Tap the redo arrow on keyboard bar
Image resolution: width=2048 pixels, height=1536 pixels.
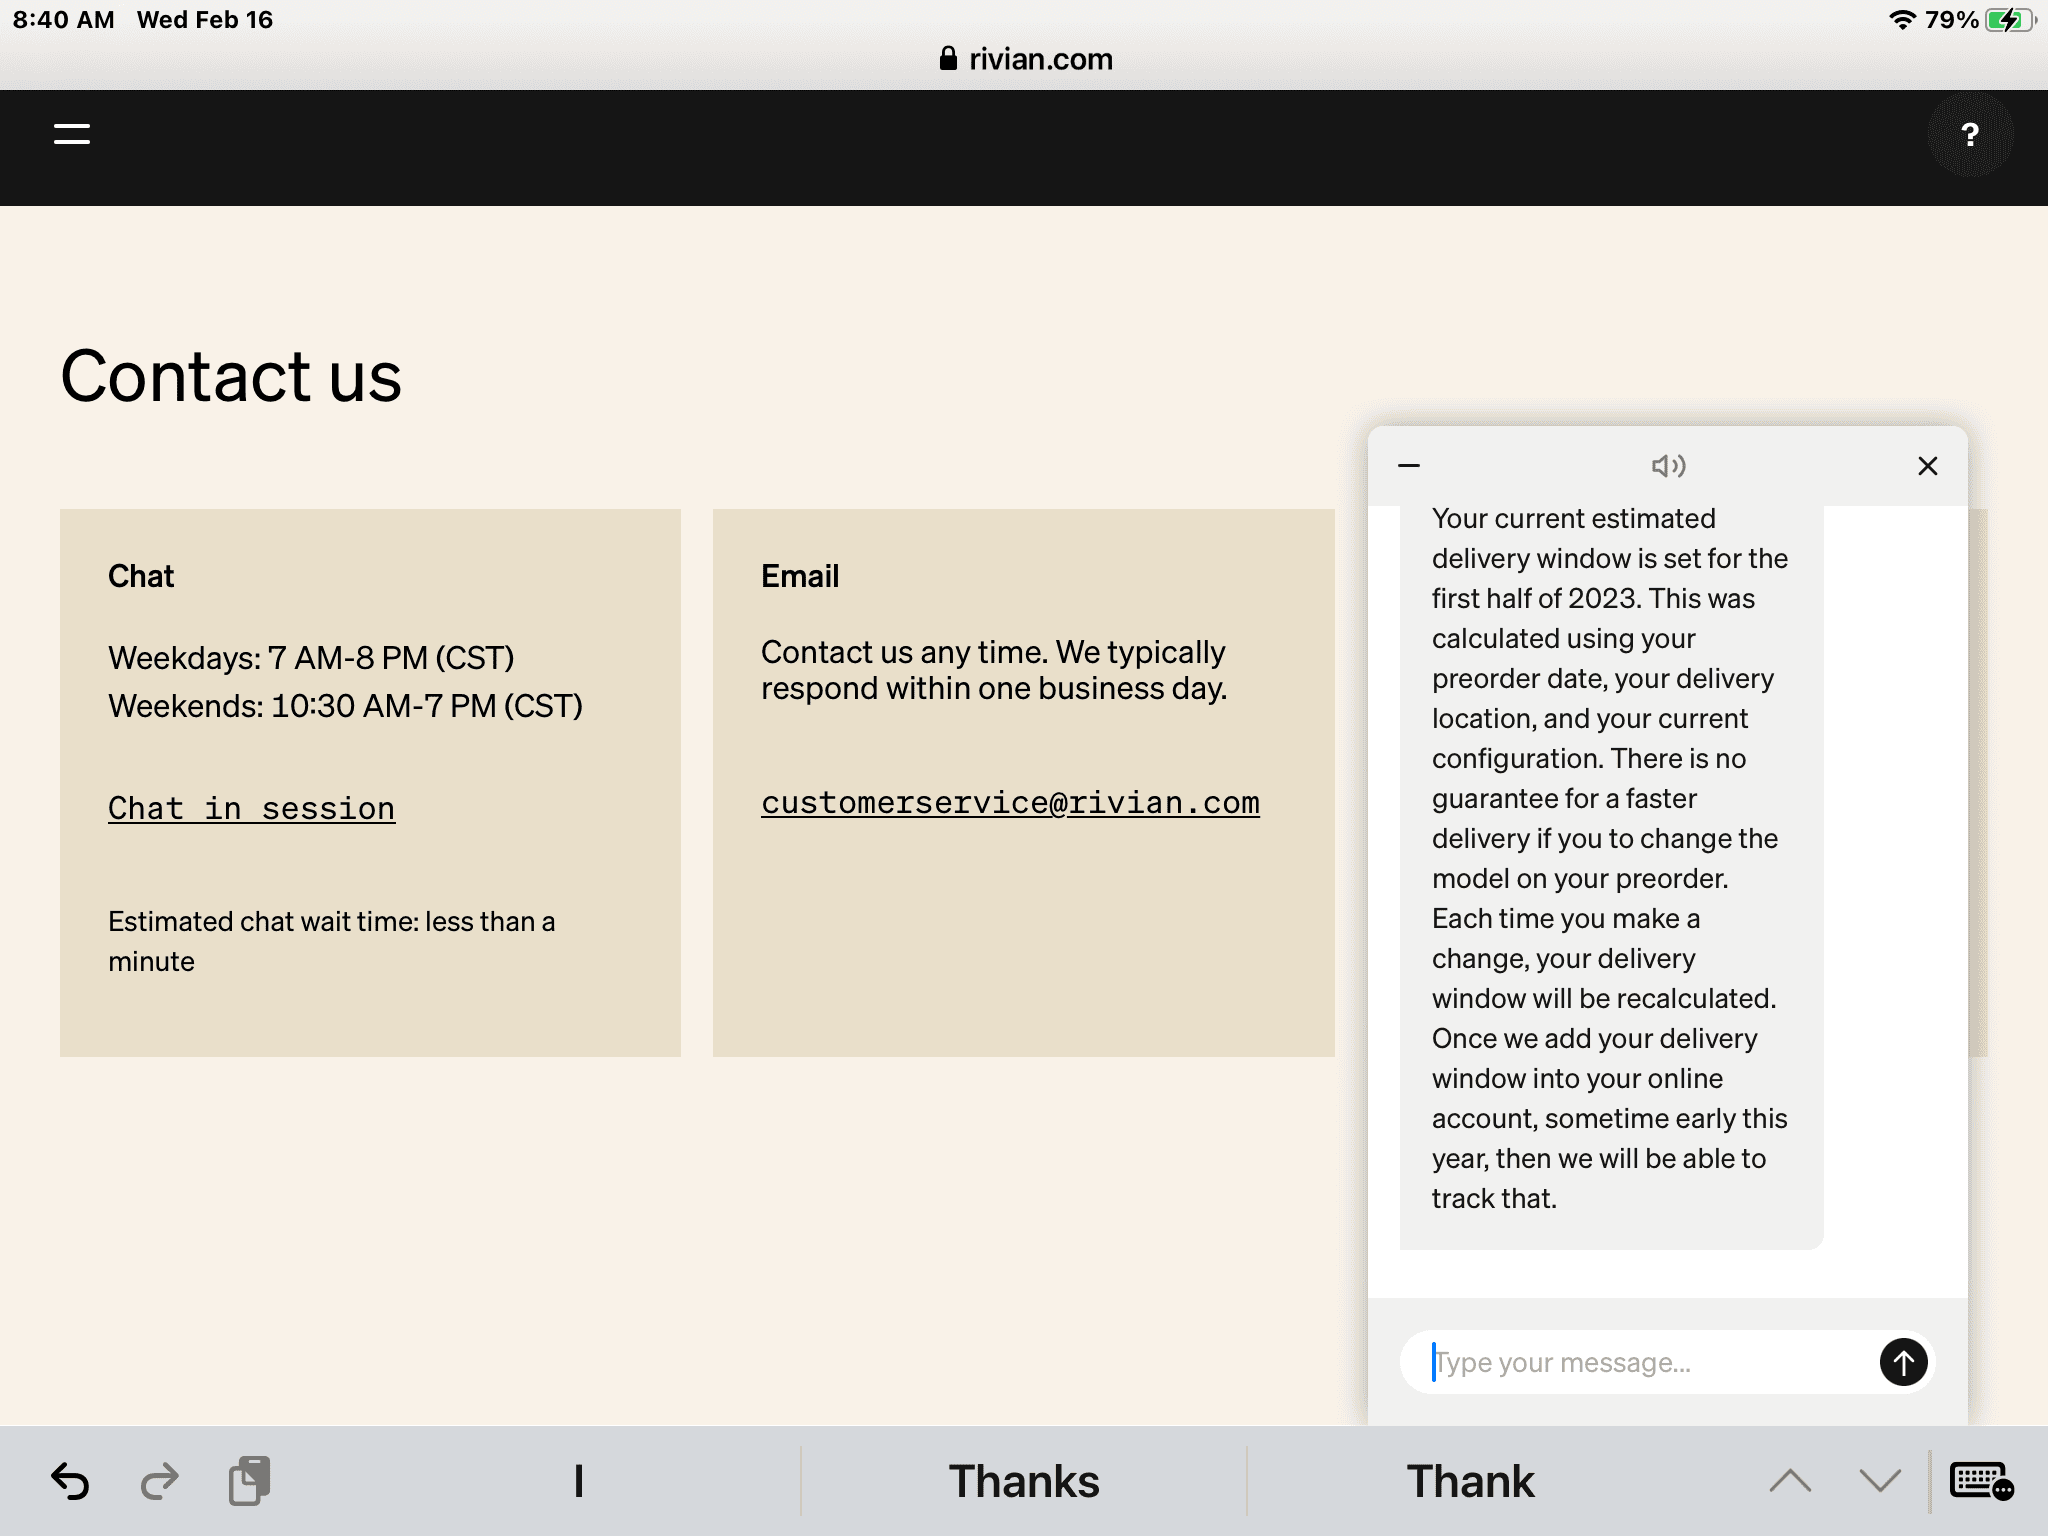coord(159,1481)
